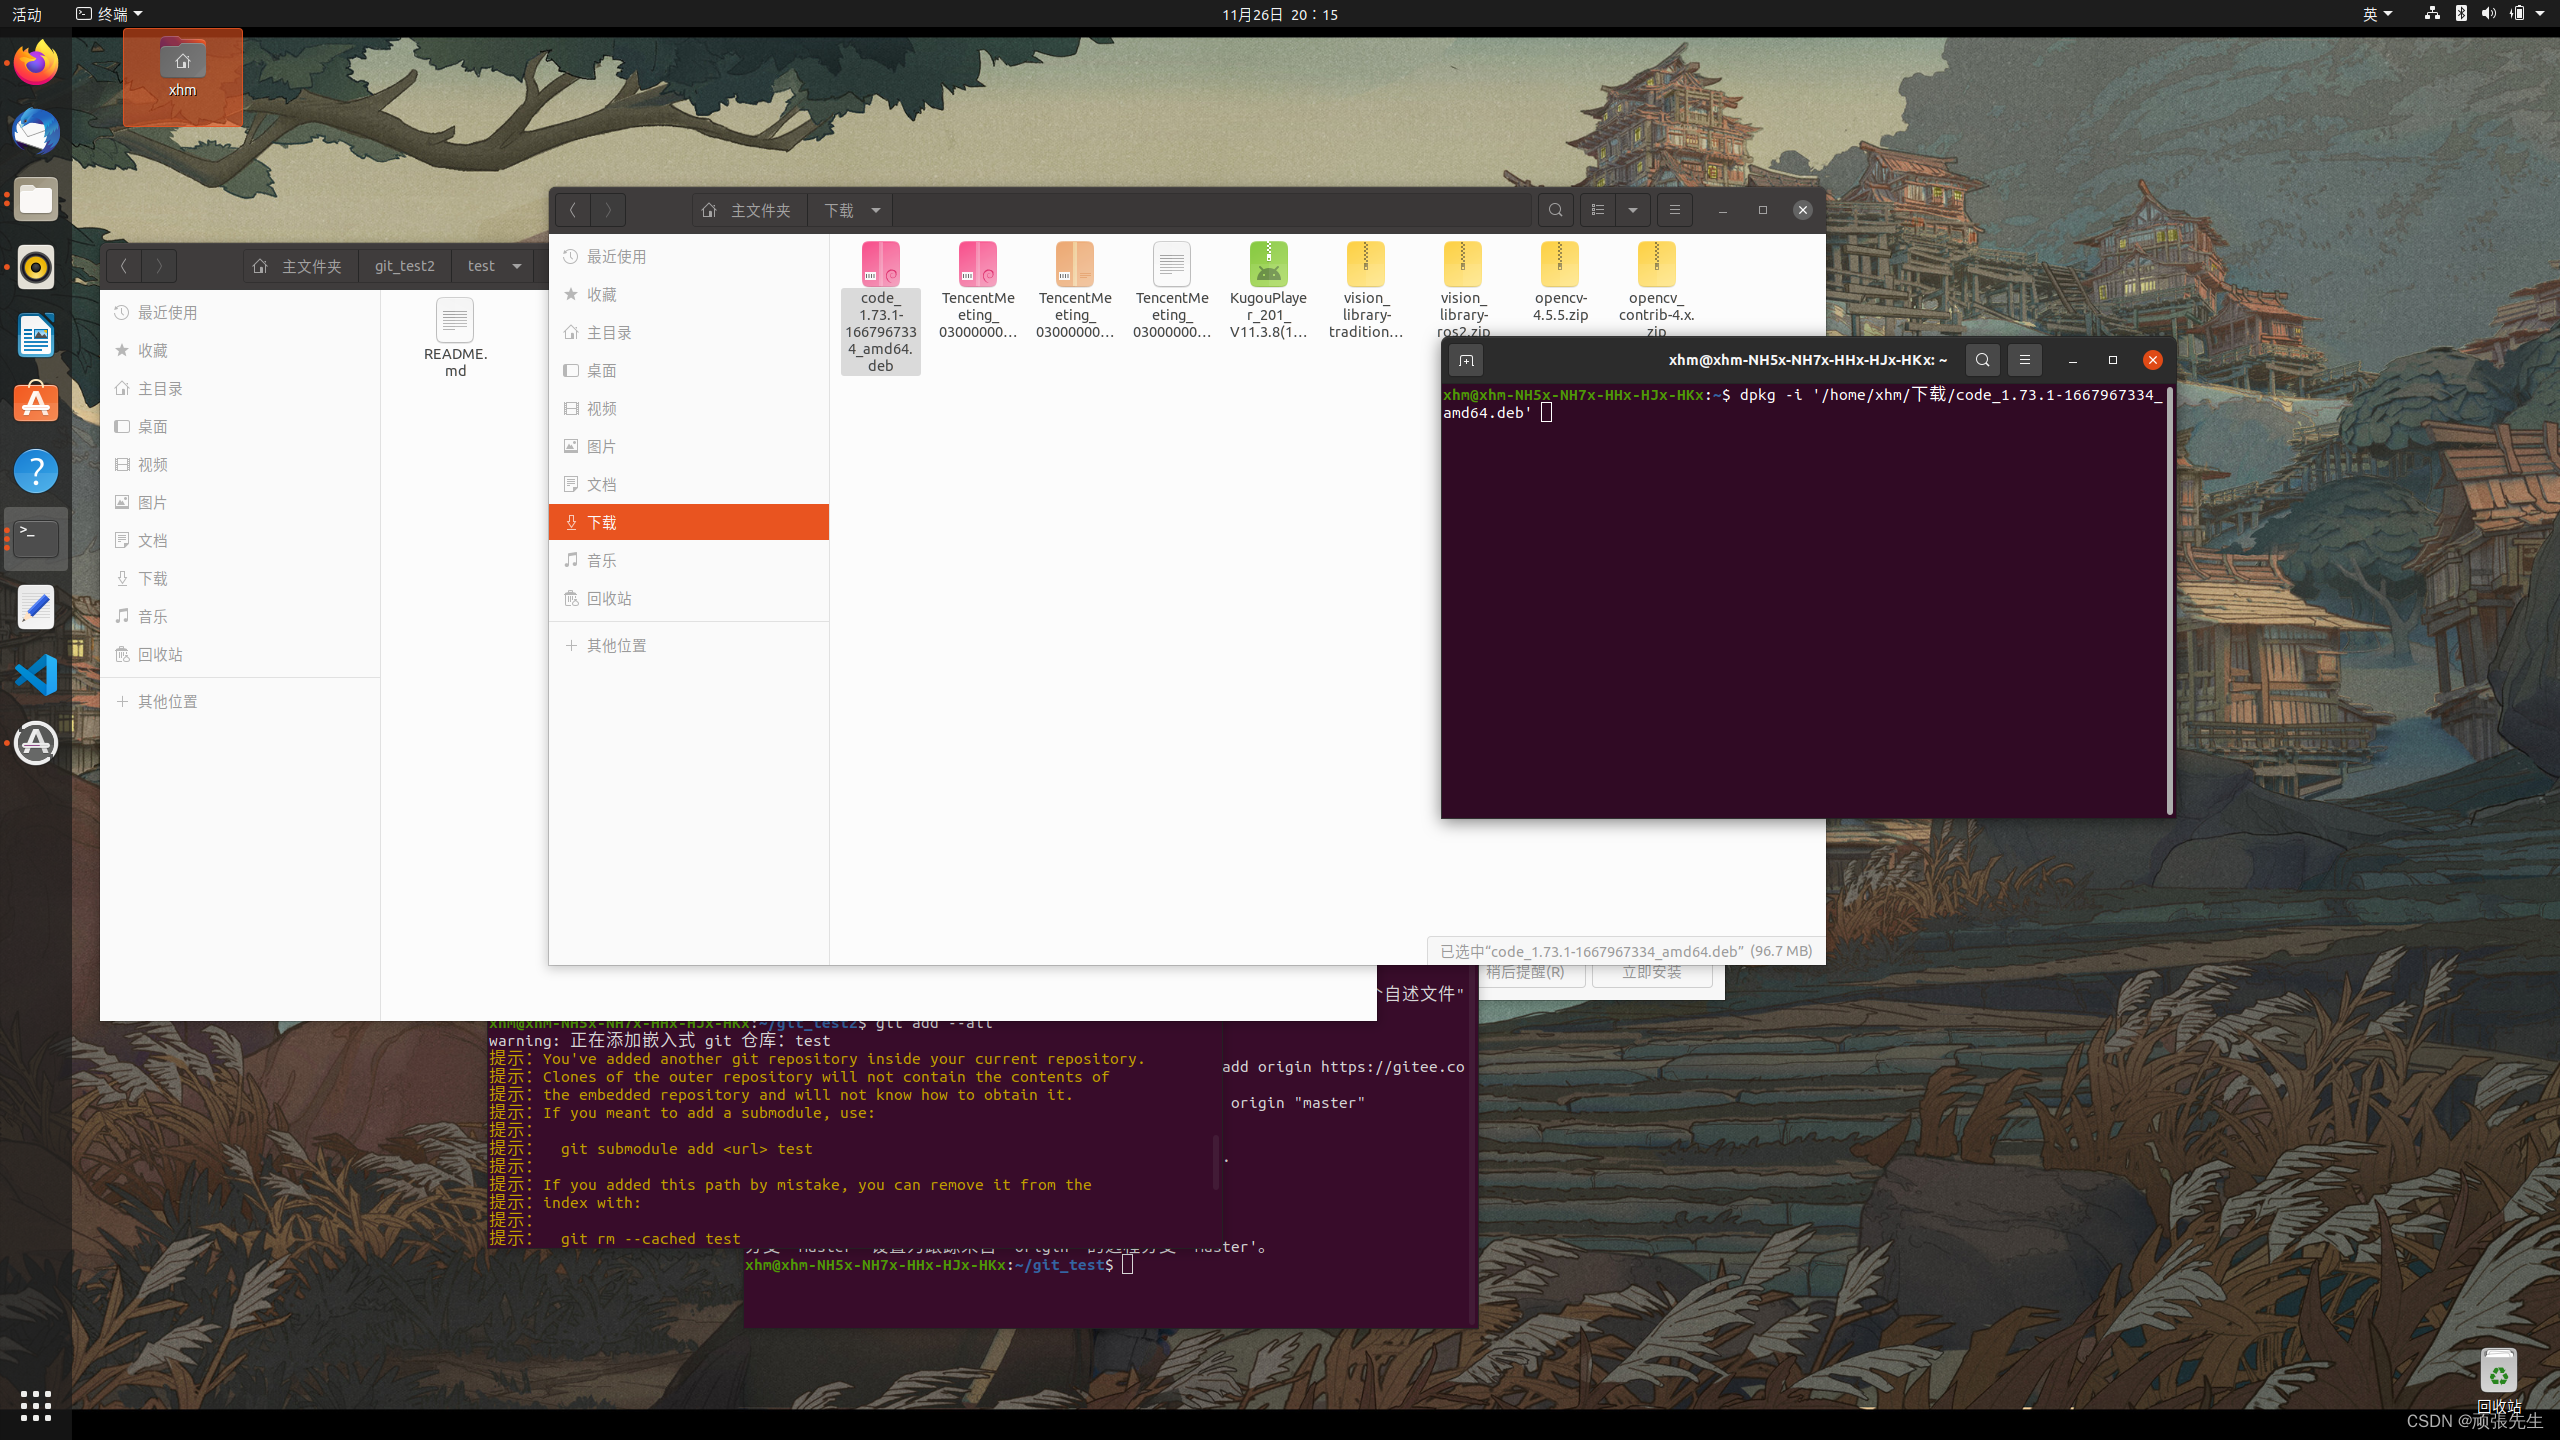Click the terminal search icon

(x=1982, y=360)
